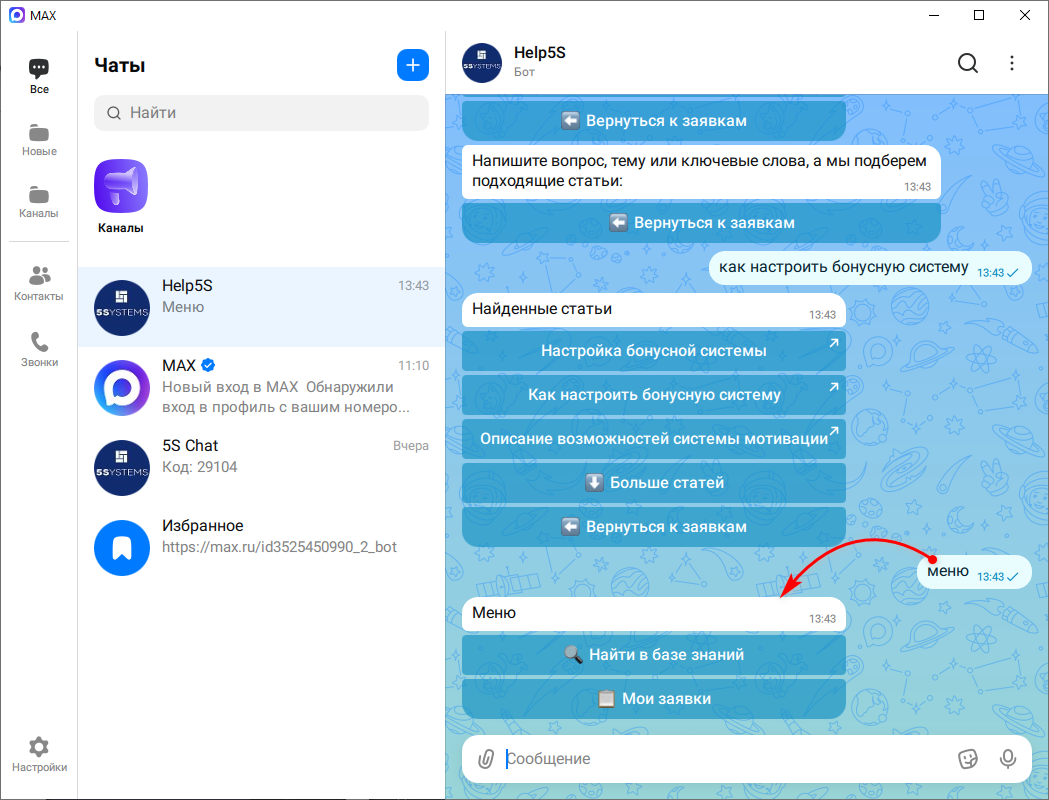1049x800 pixels.
Task: Open the Каналы folder in sidebar
Action: pos(39,202)
